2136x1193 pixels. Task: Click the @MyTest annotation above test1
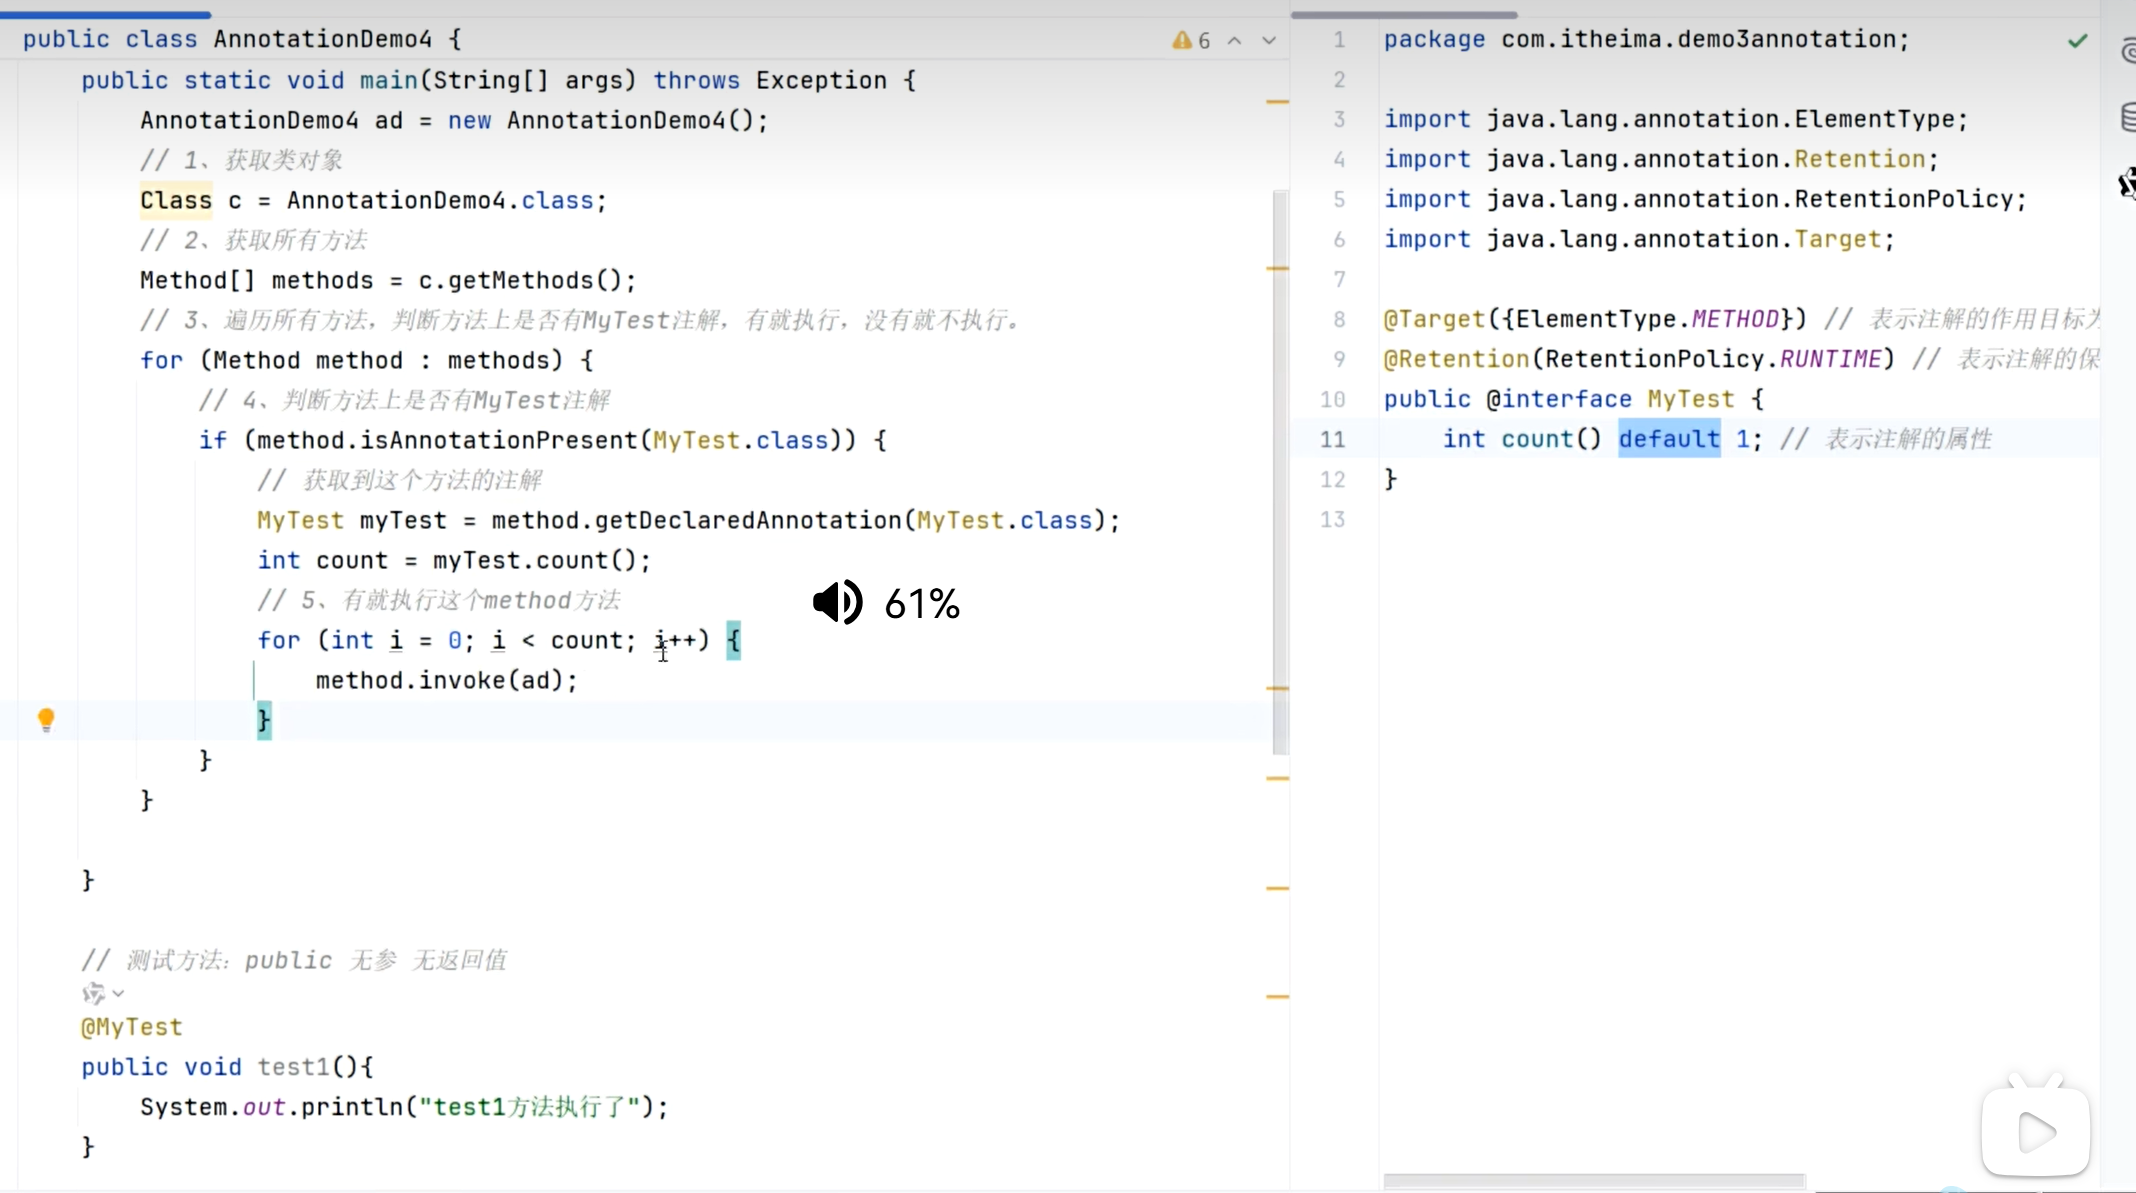(x=132, y=1027)
